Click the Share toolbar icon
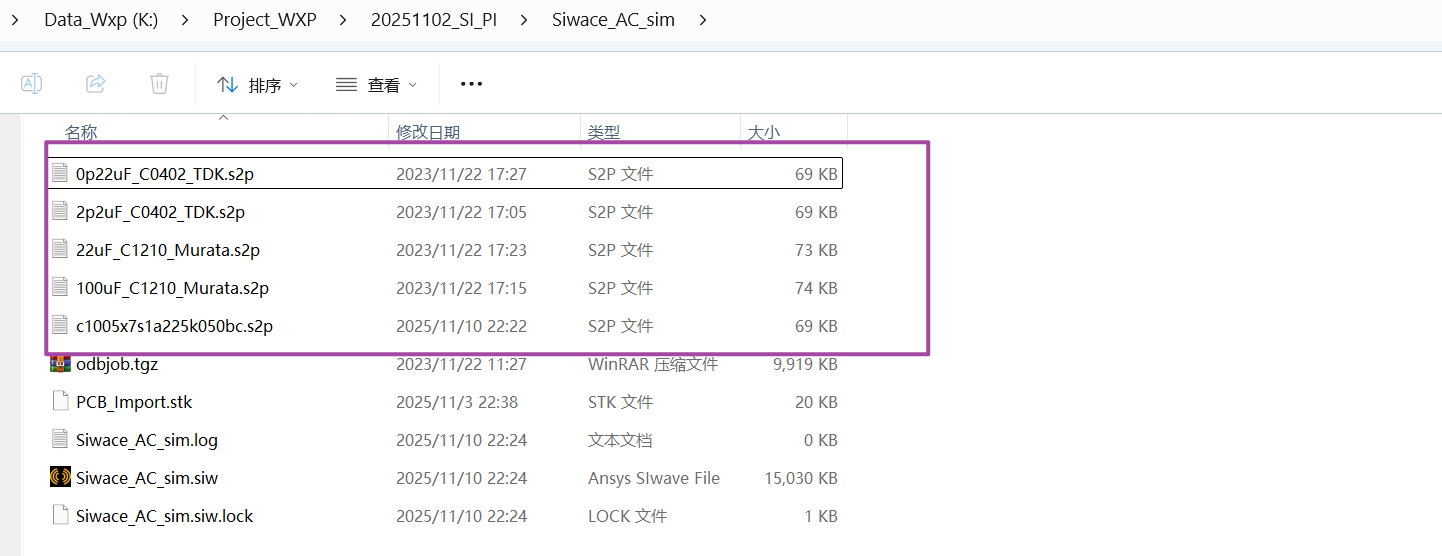This screenshot has width=1442, height=556. click(x=96, y=84)
